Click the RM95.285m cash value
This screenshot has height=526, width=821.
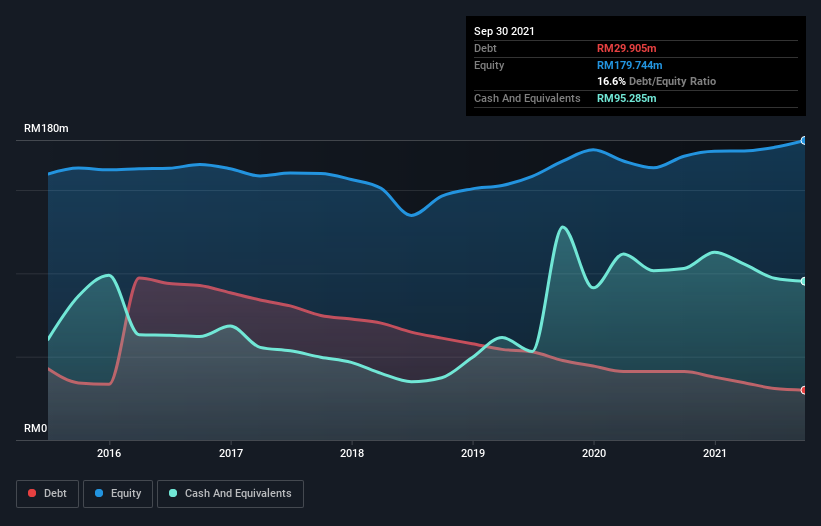point(627,98)
